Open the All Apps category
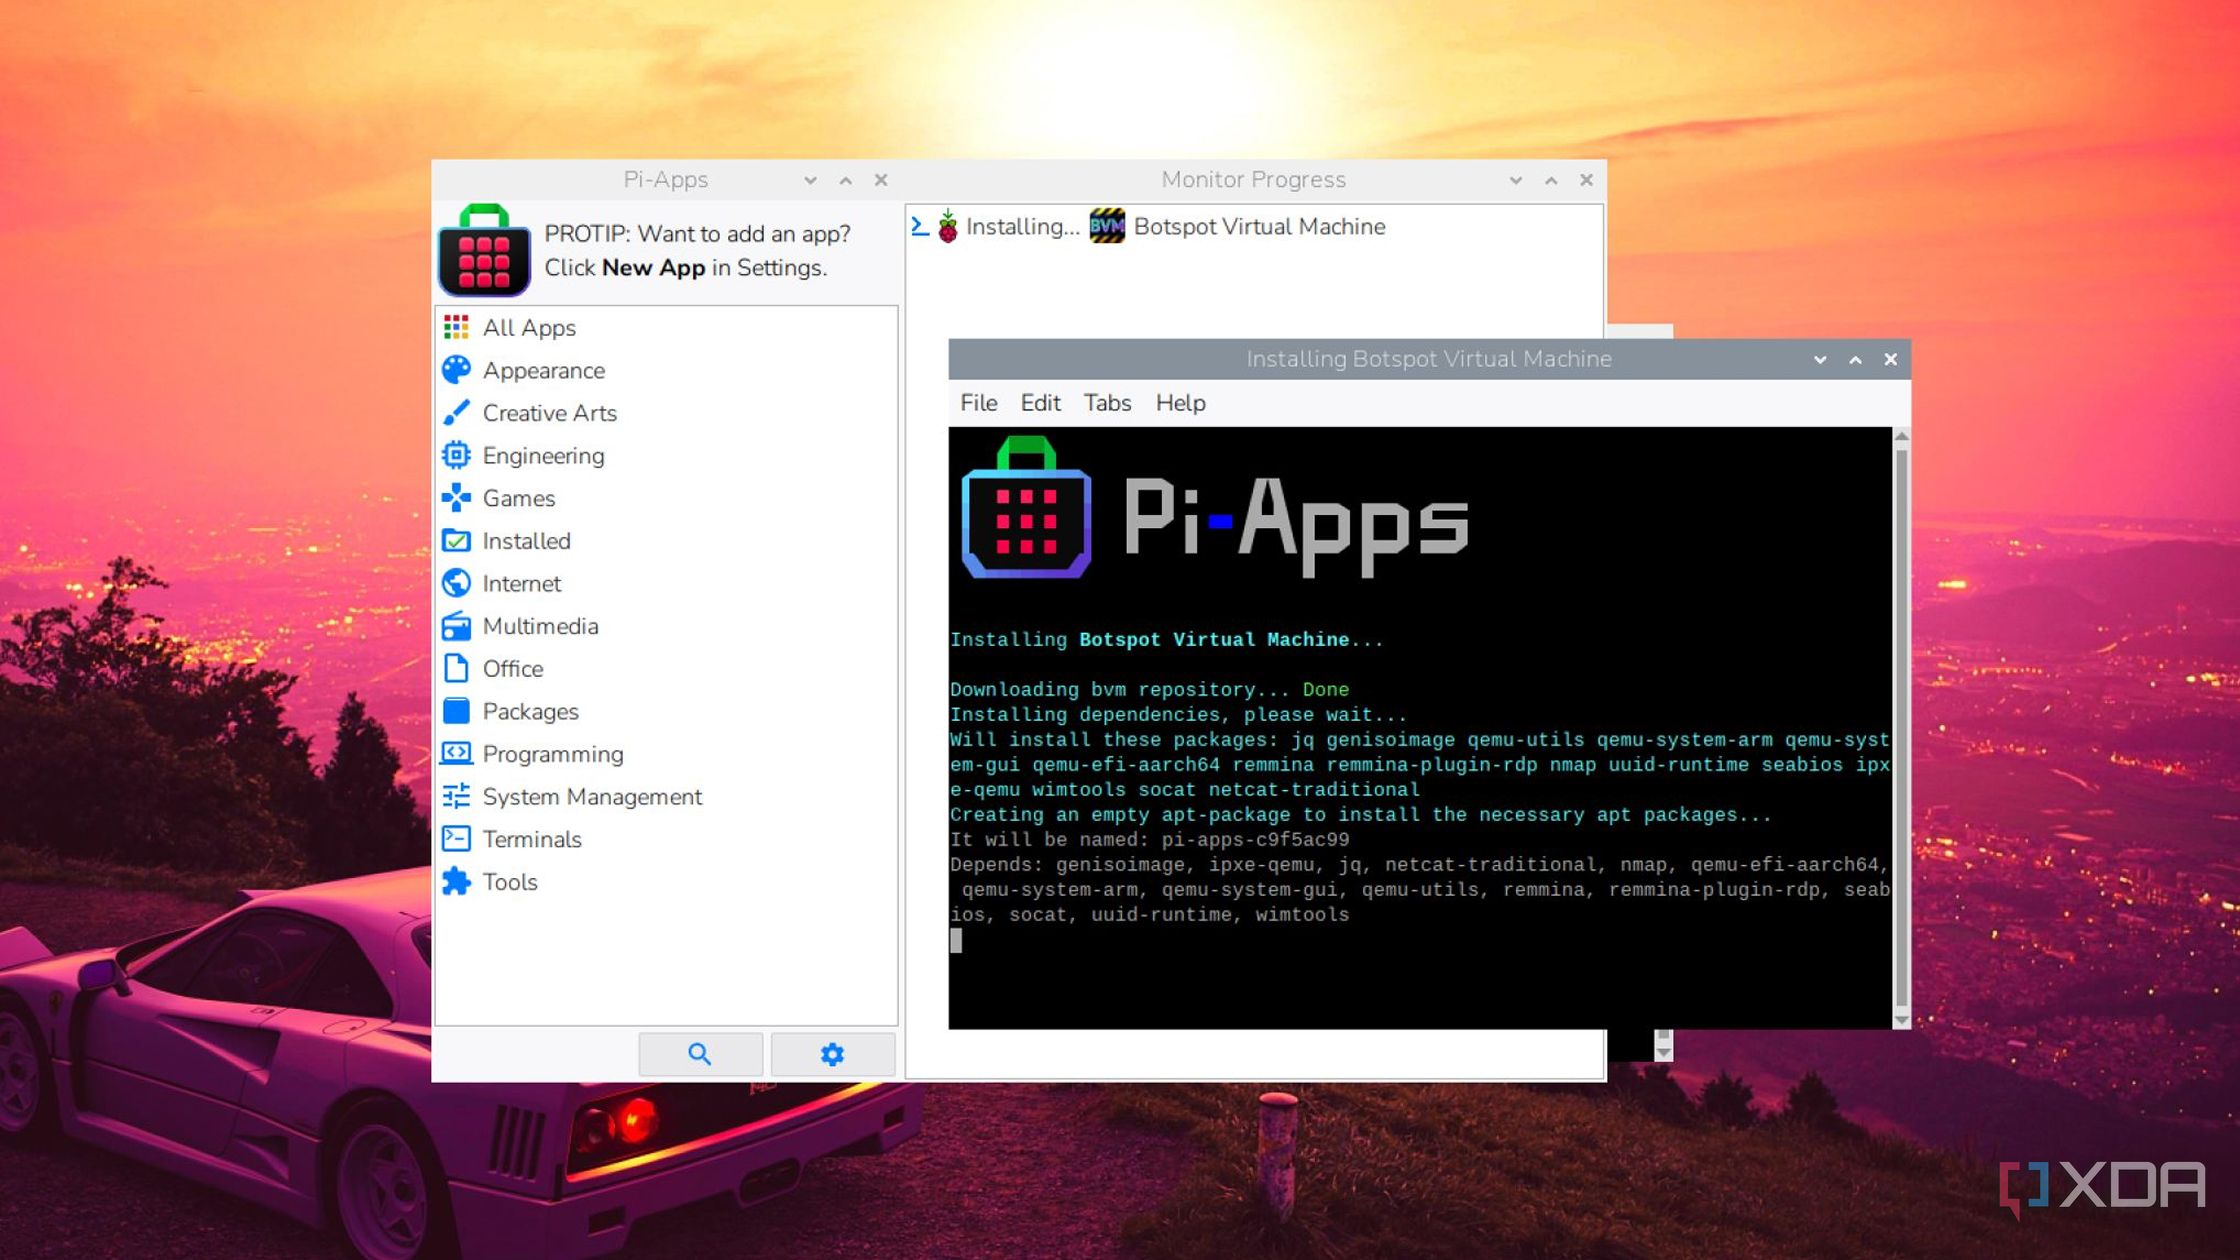The height and width of the screenshot is (1260, 2240). point(528,328)
